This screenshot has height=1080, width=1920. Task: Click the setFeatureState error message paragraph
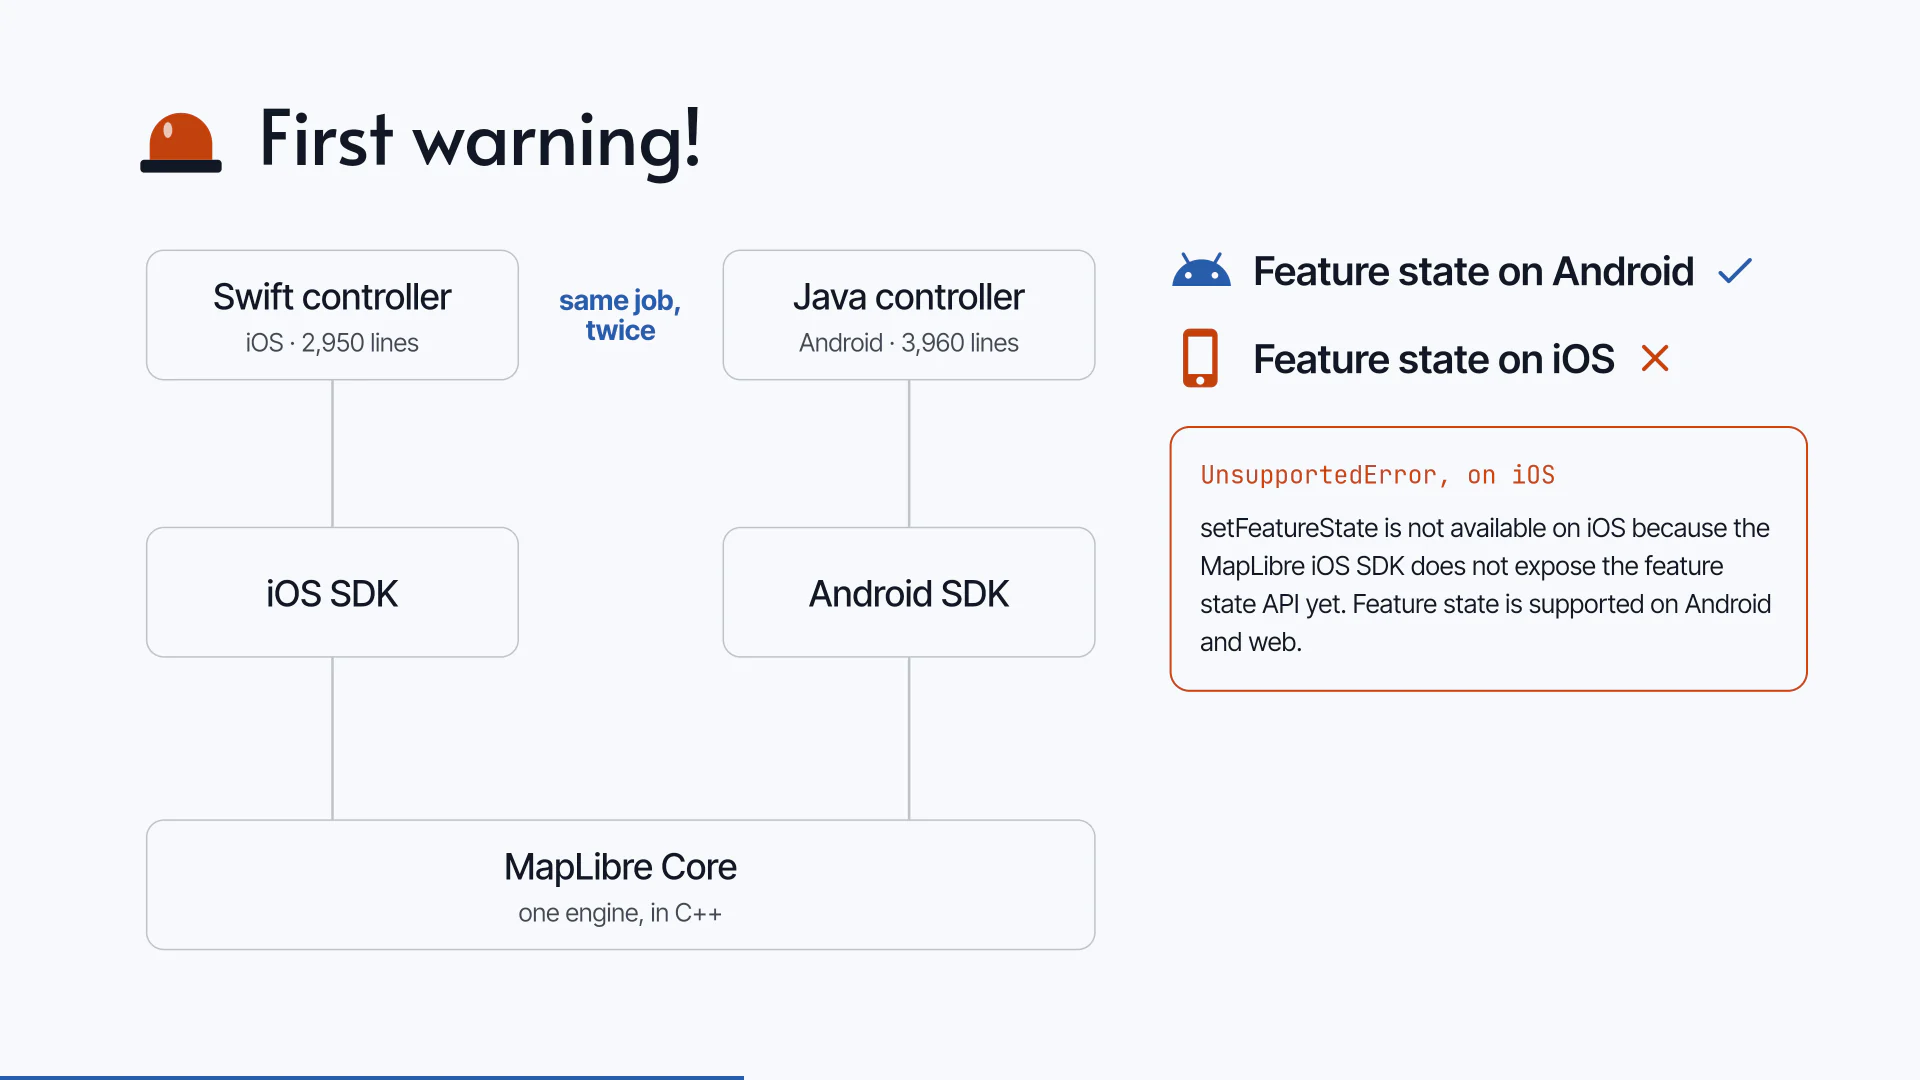pyautogui.click(x=1486, y=585)
